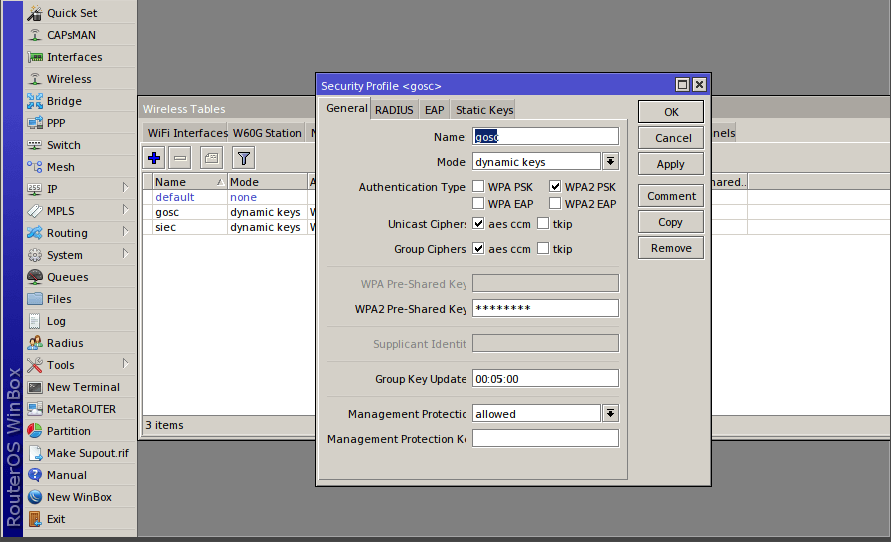
Task: Toggle Group Ciphers aes ccm checkbox
Action: click(478, 248)
